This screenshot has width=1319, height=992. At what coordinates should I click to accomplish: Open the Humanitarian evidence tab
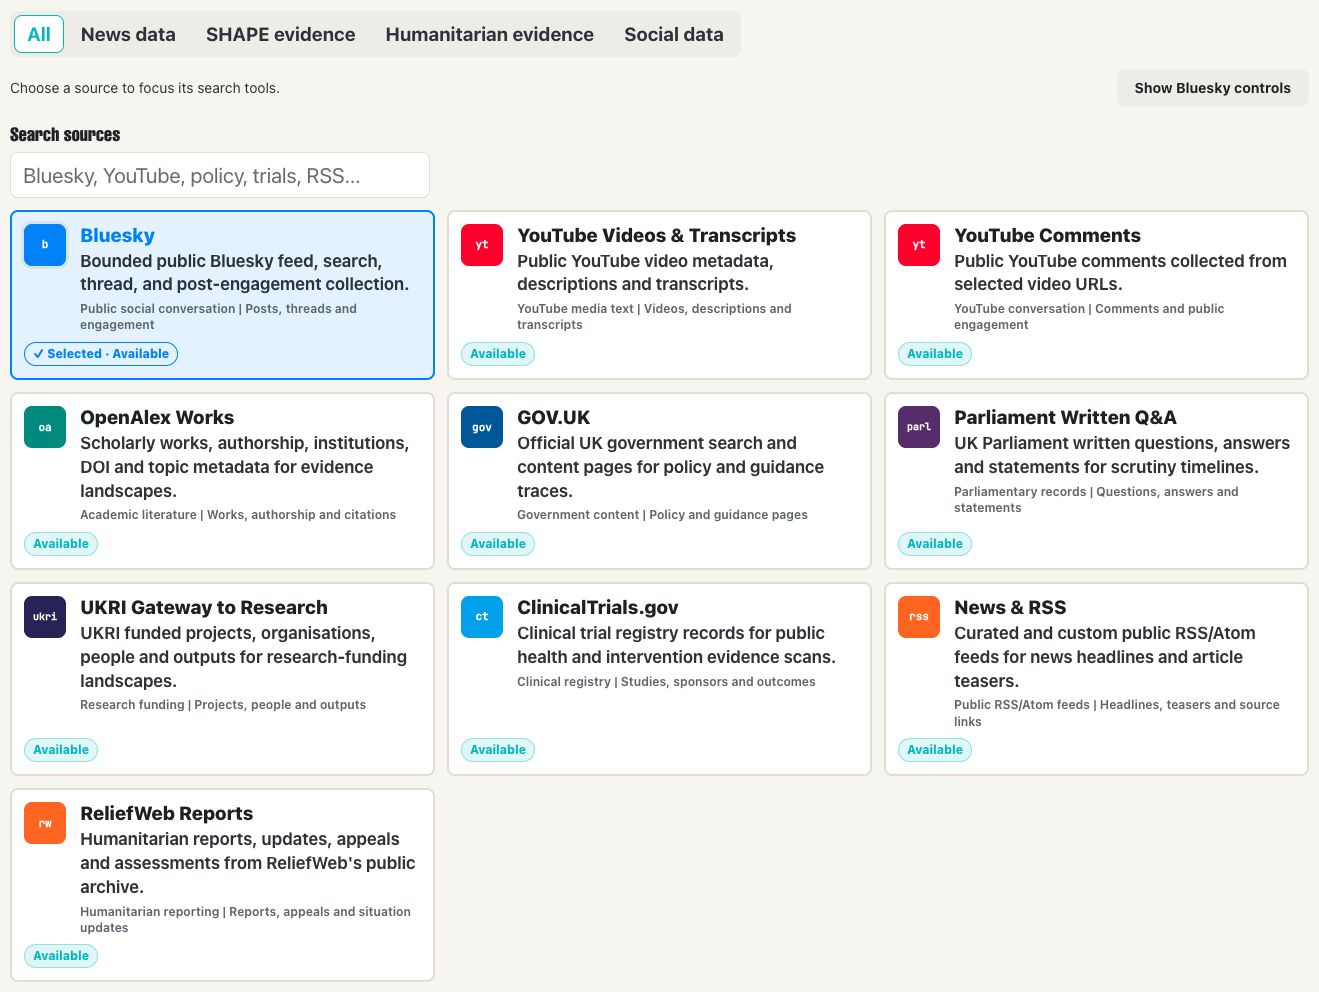tap(489, 34)
